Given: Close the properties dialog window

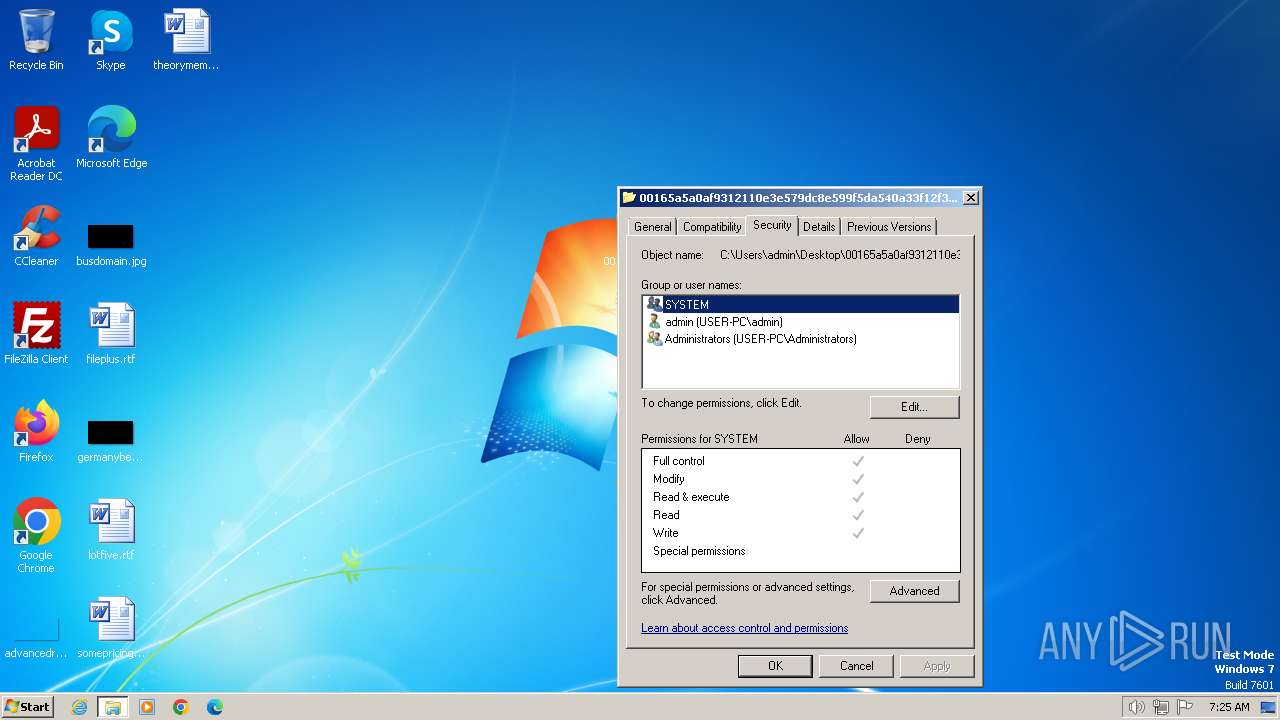Looking at the screenshot, I should click(970, 198).
